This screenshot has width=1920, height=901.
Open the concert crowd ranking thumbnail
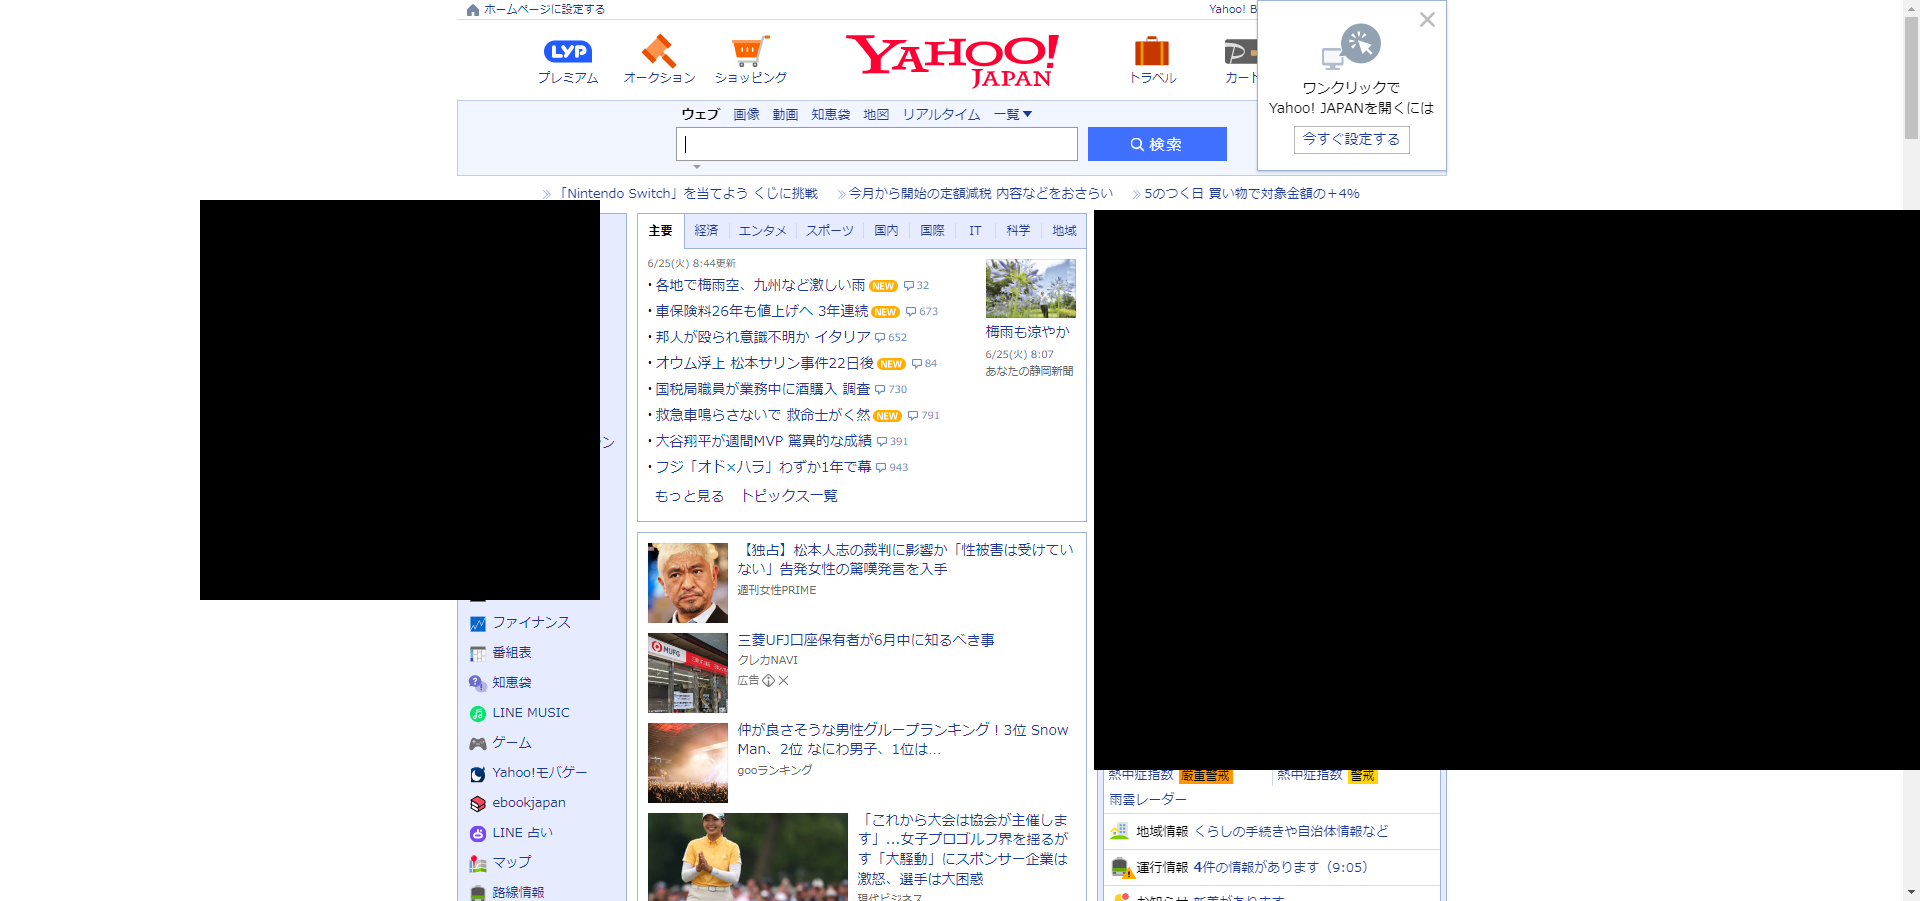(x=688, y=763)
